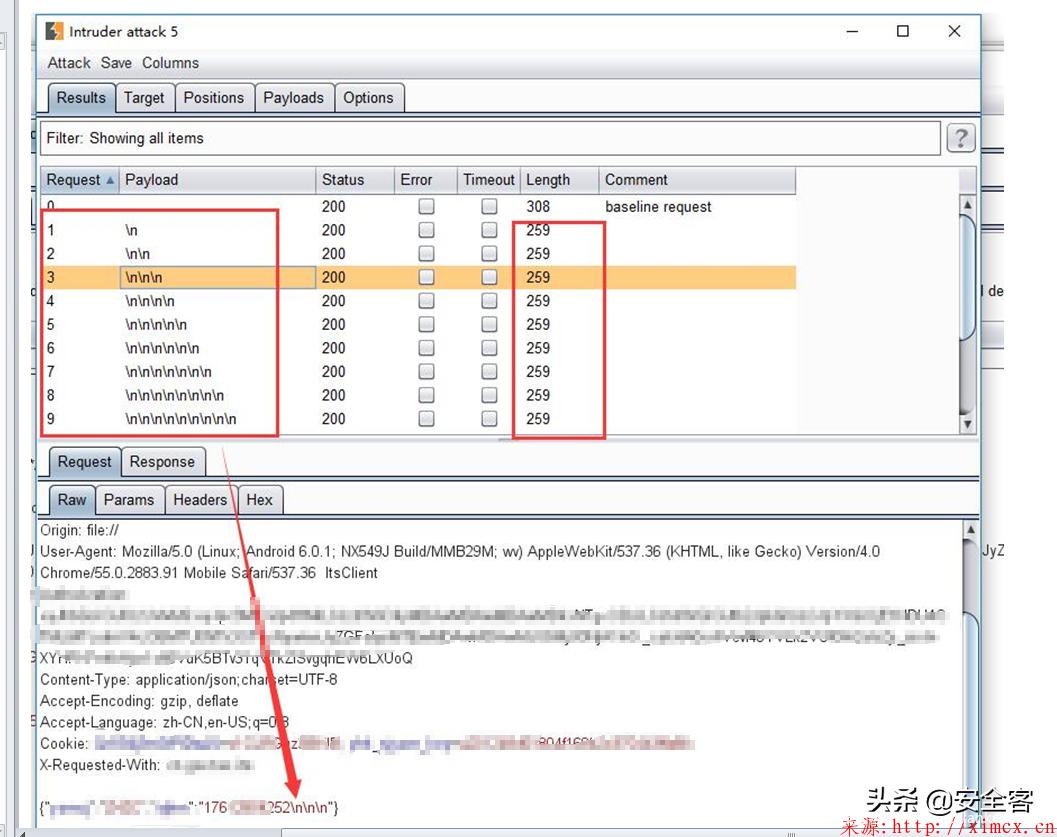
Task: Select the baseline request comment cell
Action: click(x=658, y=207)
